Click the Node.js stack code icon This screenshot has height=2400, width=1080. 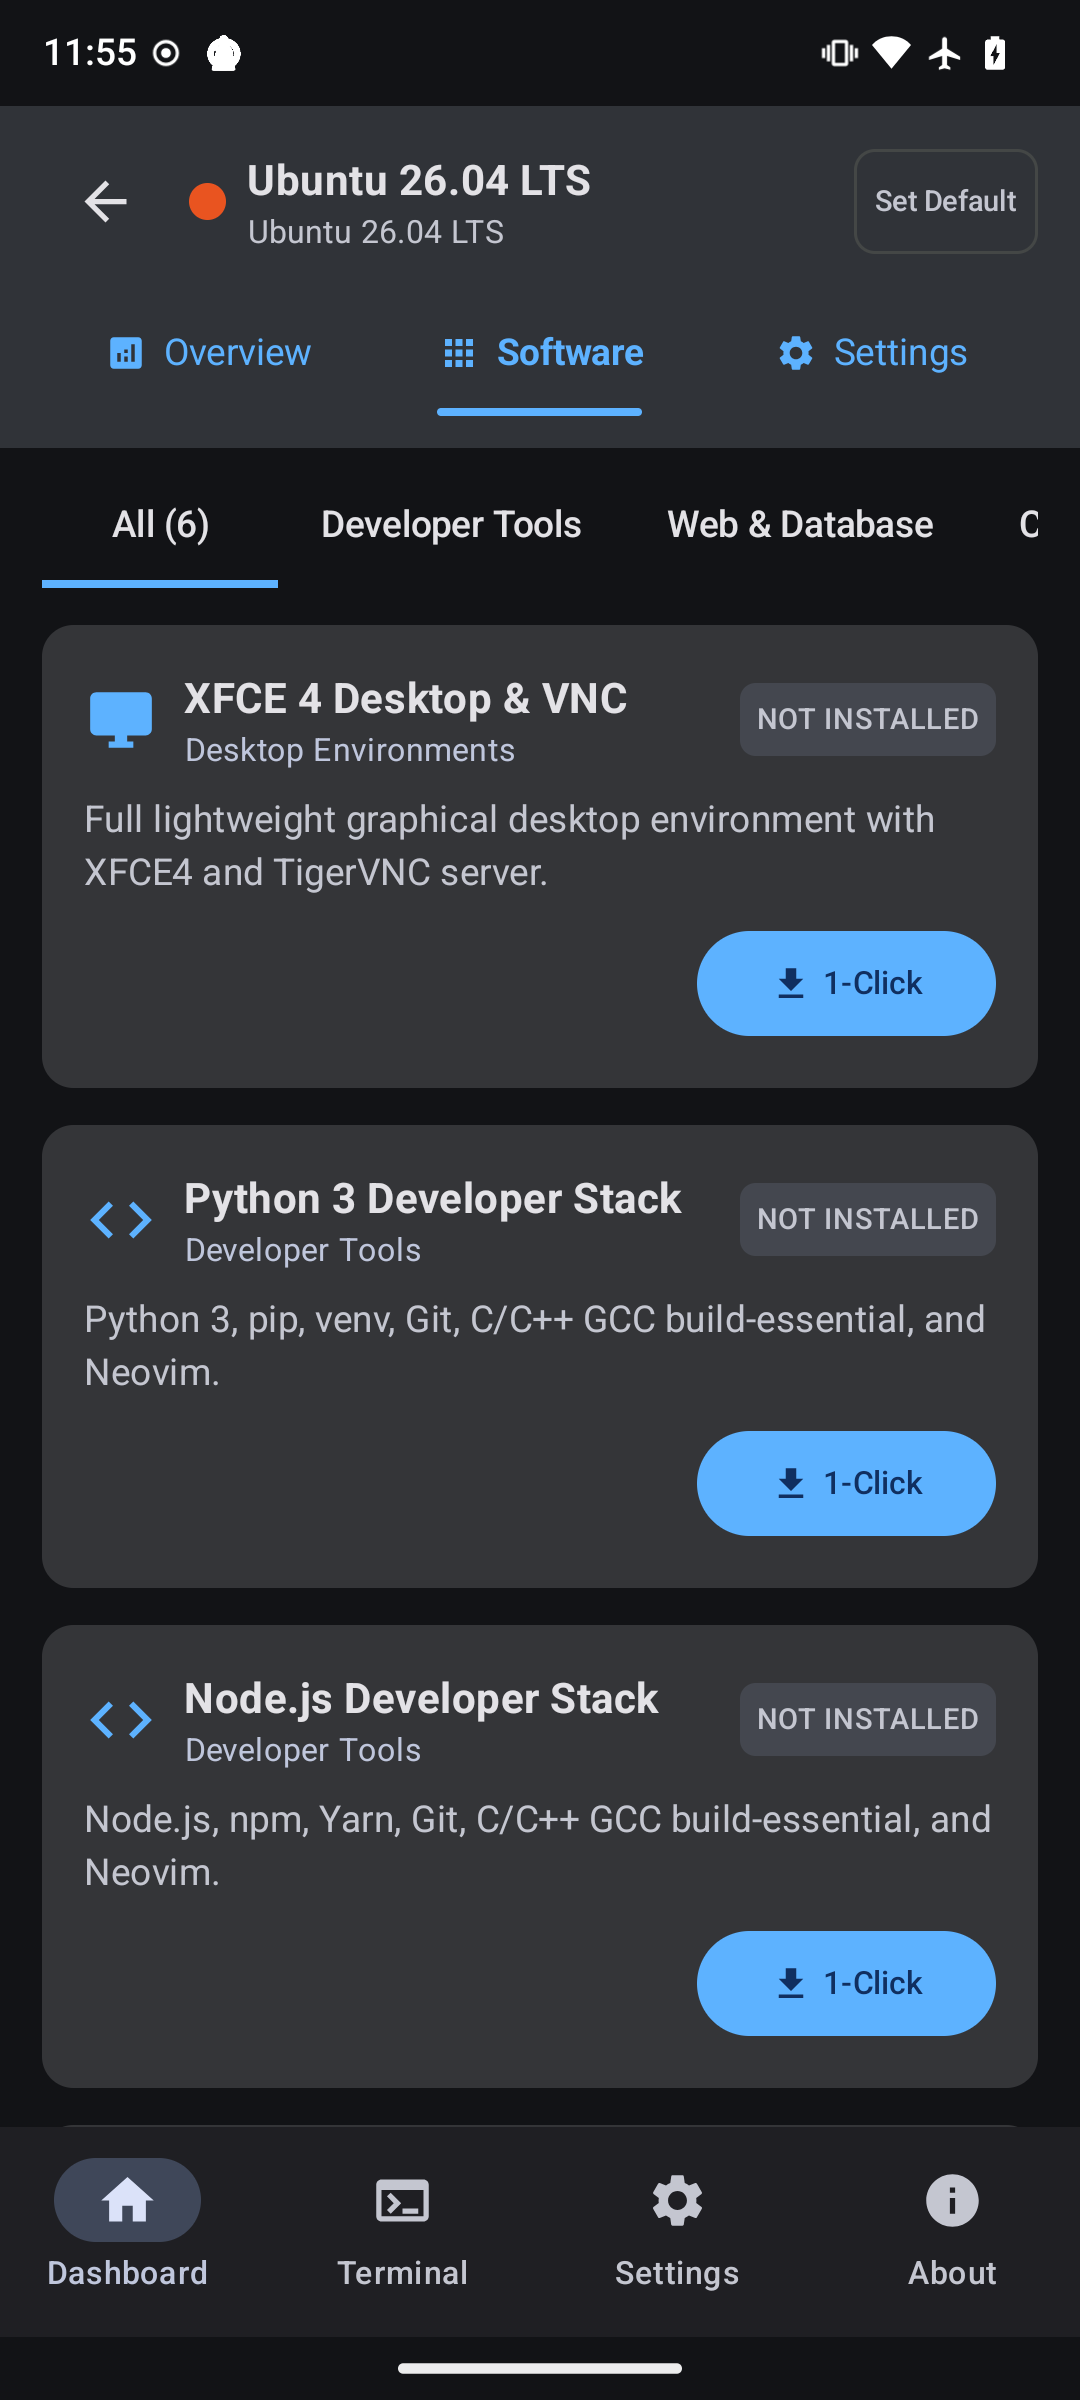tap(121, 1720)
